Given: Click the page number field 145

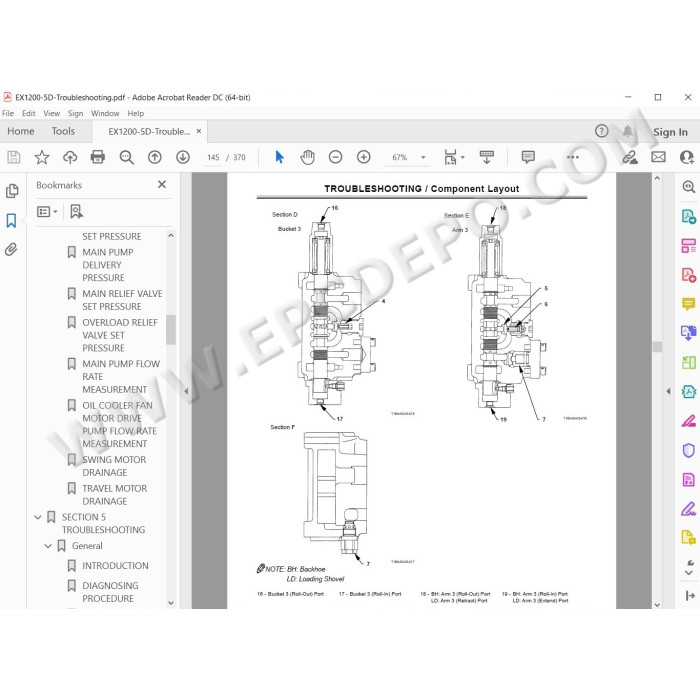Looking at the screenshot, I should (x=213, y=157).
